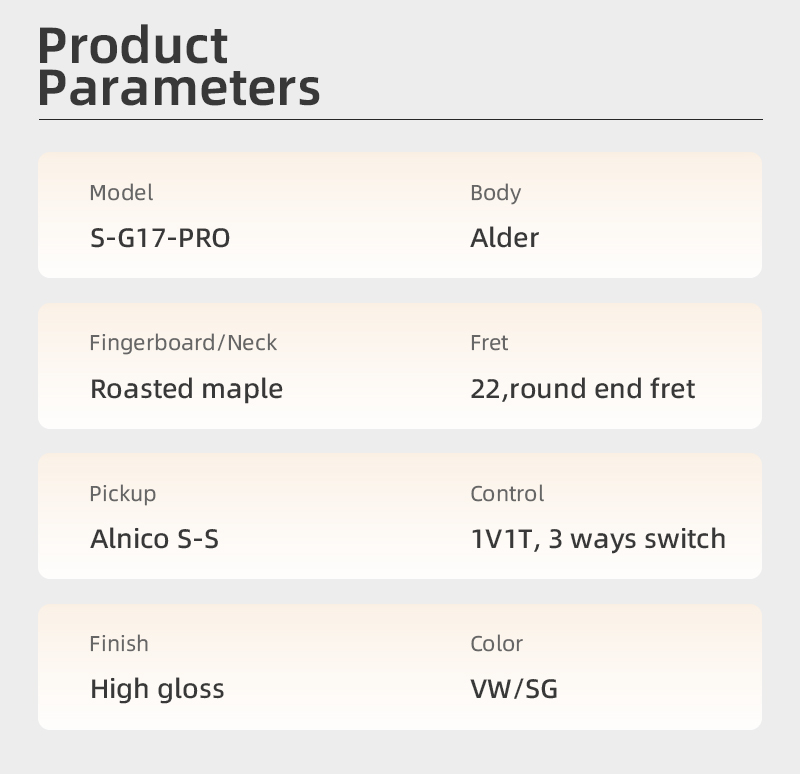Click the word Parameters in the title
The width and height of the screenshot is (800, 774).
178,88
